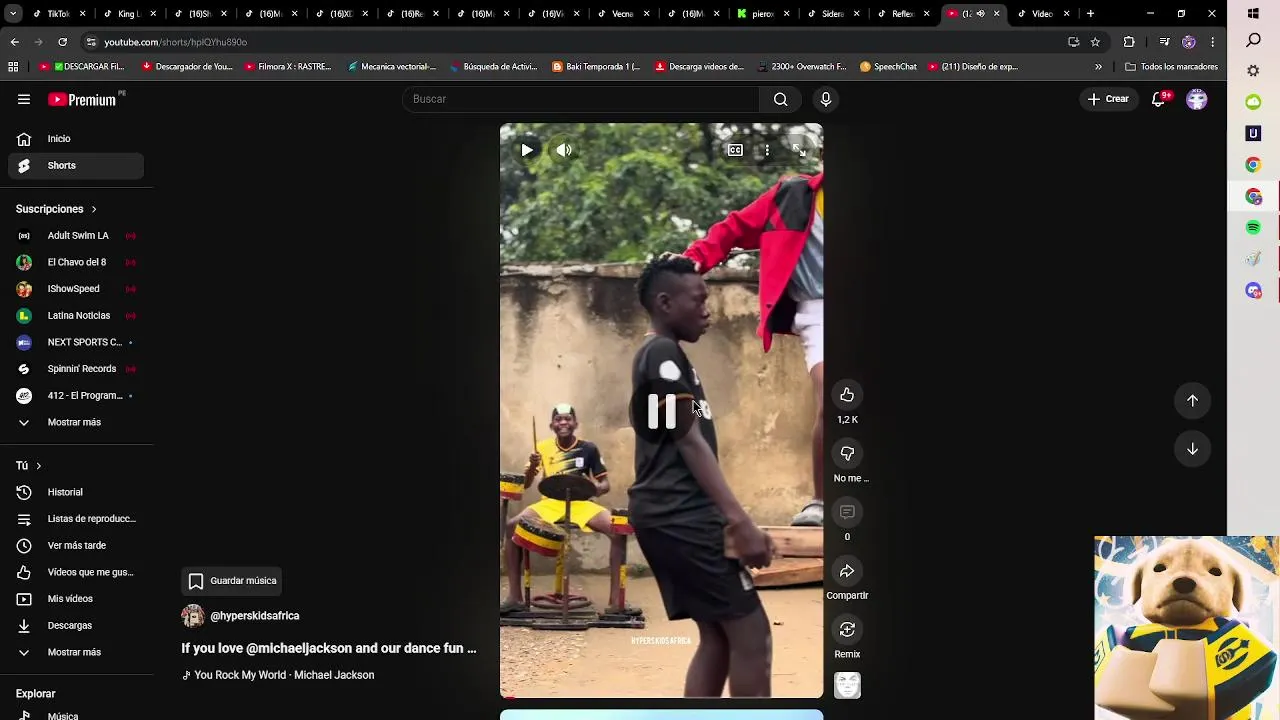Open the comments on the short
The width and height of the screenshot is (1280, 720).
pos(847,512)
